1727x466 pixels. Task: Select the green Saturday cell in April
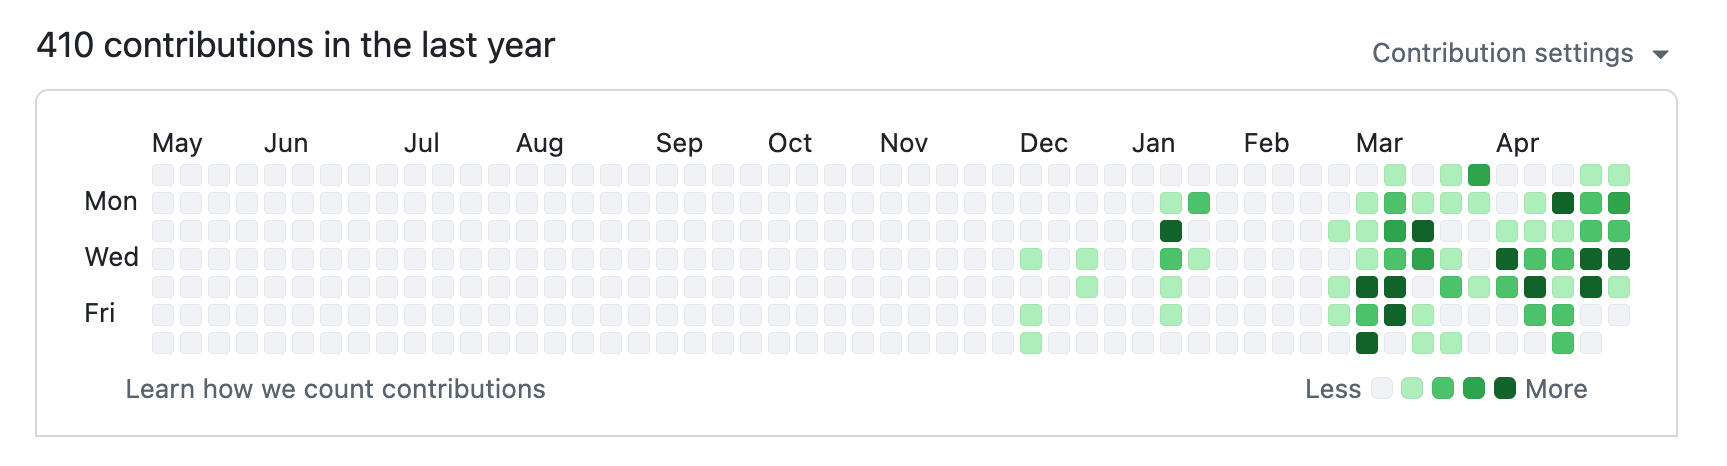pos(1563,343)
